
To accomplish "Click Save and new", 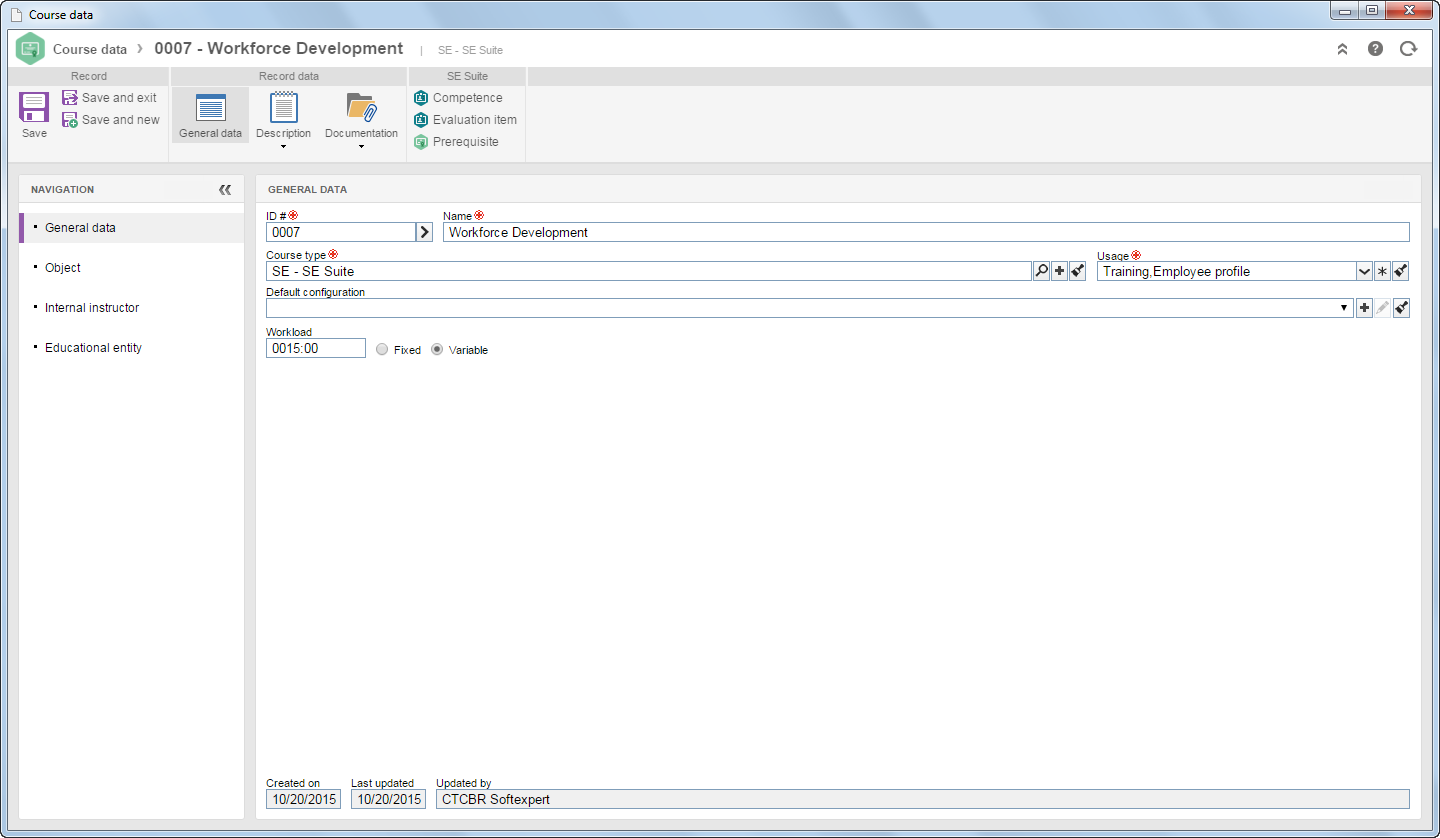I will click(x=111, y=120).
